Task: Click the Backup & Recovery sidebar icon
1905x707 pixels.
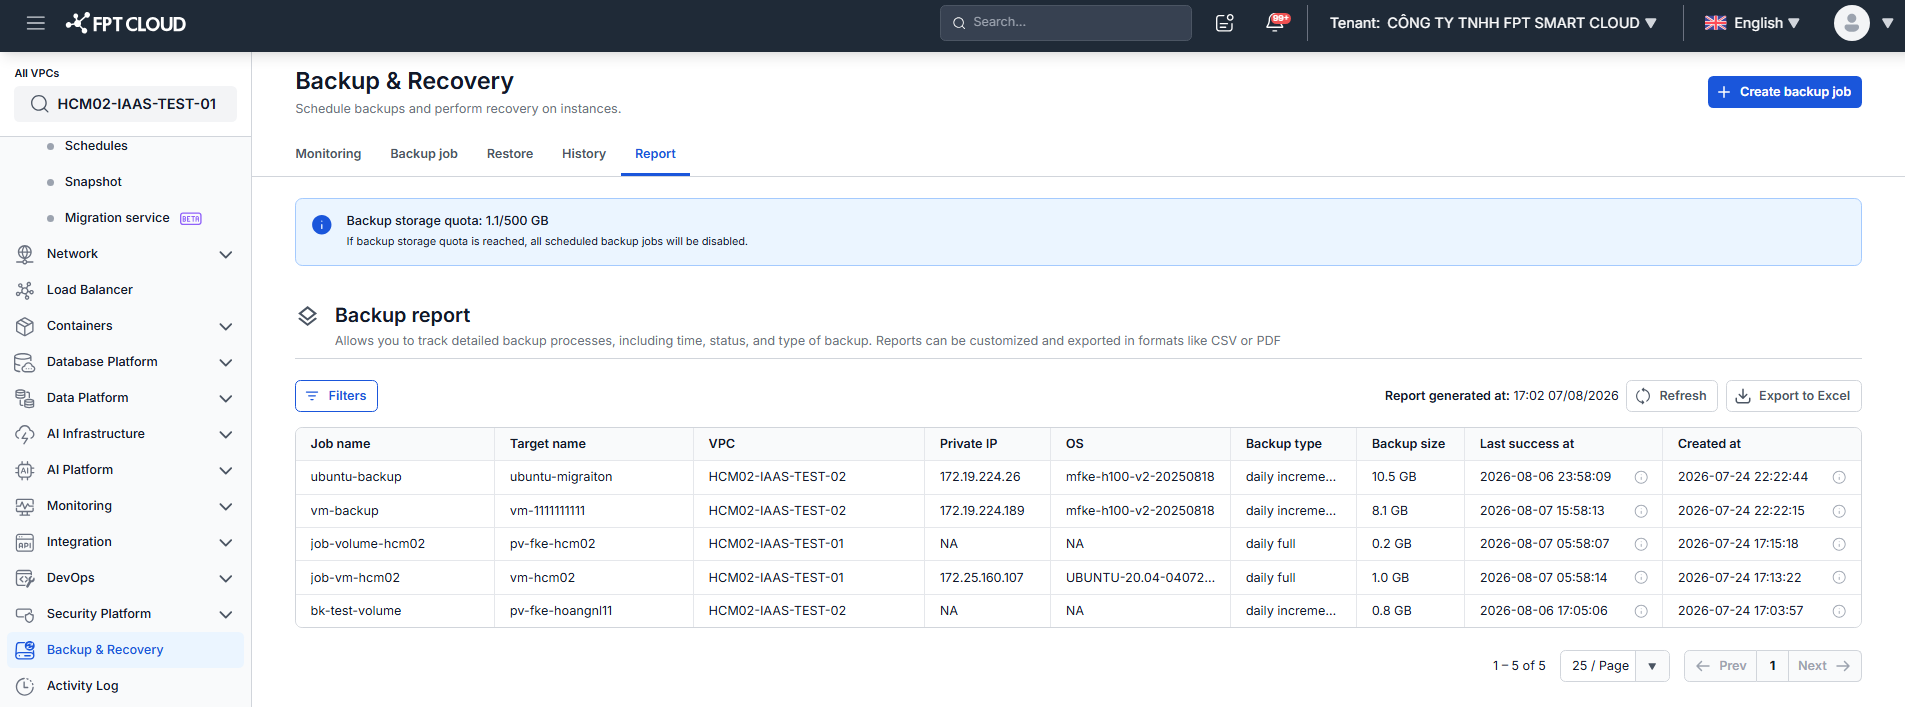Action: point(25,650)
